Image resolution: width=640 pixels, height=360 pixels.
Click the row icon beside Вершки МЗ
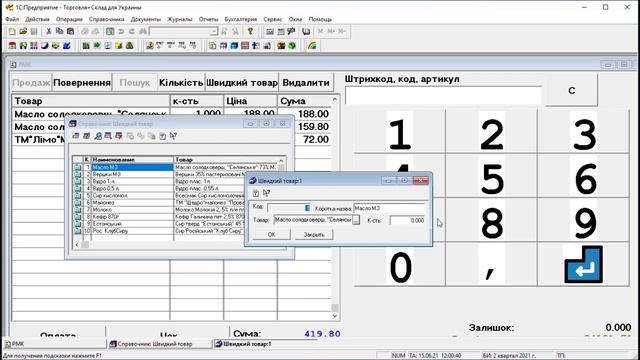click(x=78, y=174)
